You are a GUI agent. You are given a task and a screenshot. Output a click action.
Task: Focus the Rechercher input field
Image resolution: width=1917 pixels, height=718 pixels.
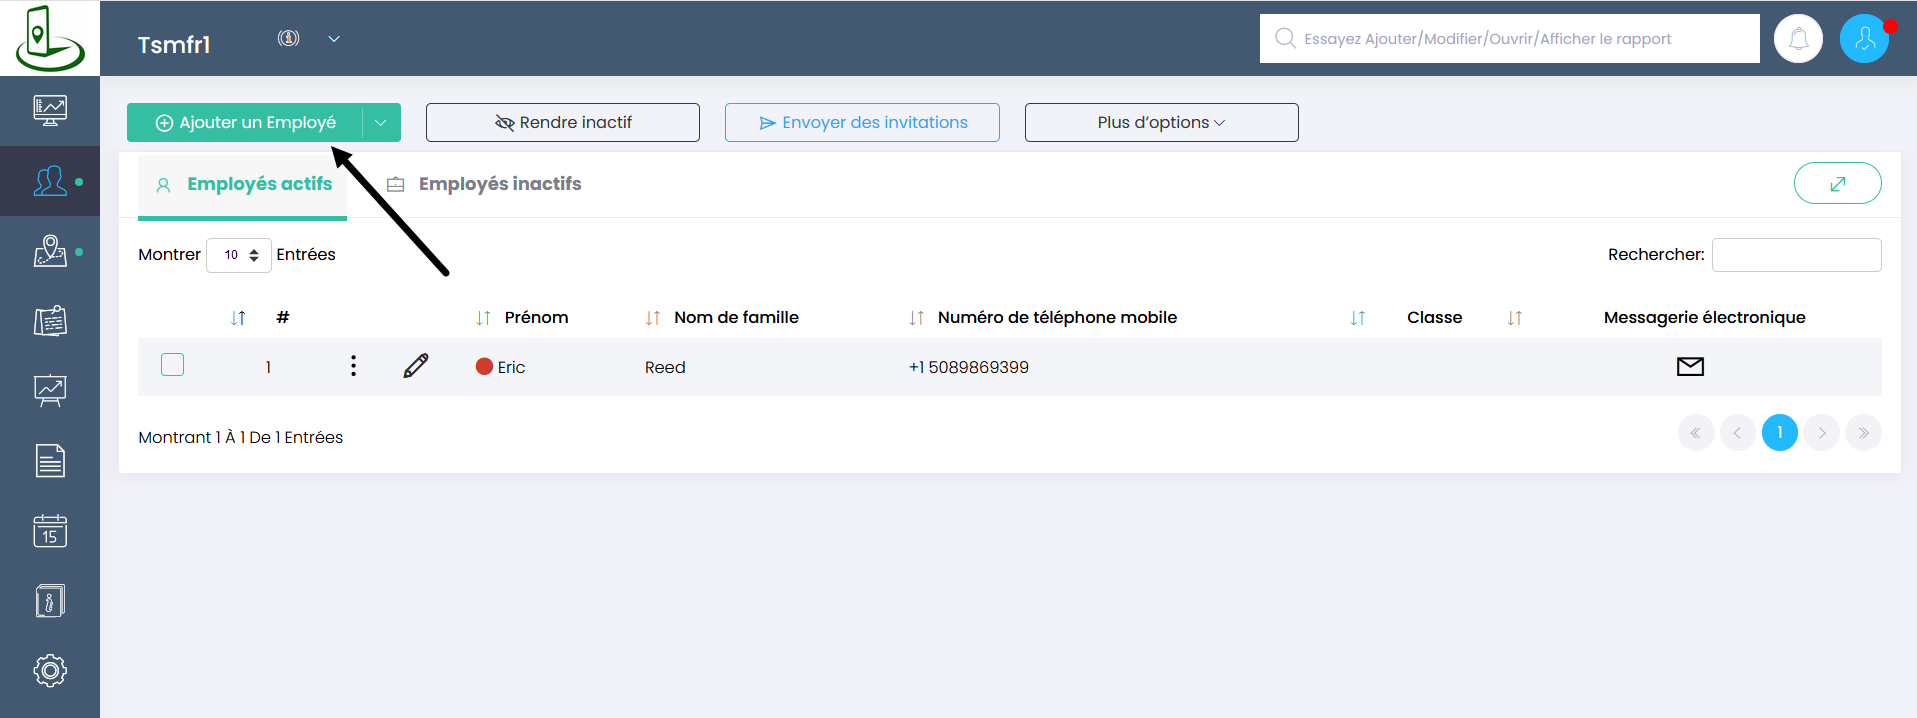pos(1796,255)
